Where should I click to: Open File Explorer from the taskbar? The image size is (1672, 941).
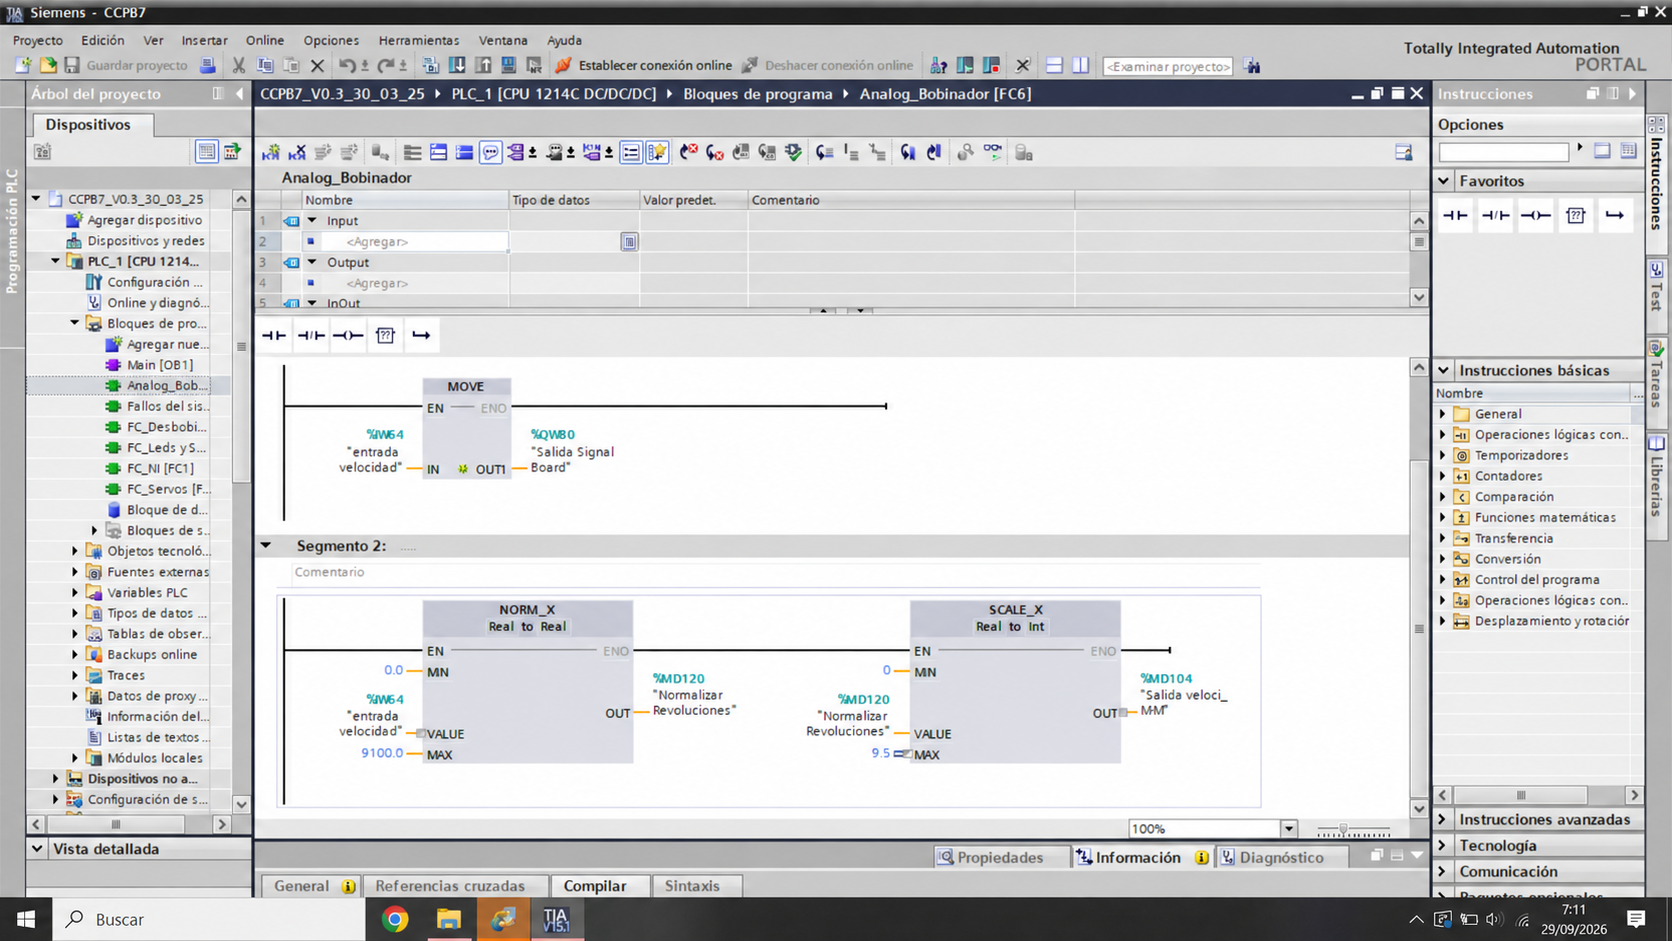449,919
